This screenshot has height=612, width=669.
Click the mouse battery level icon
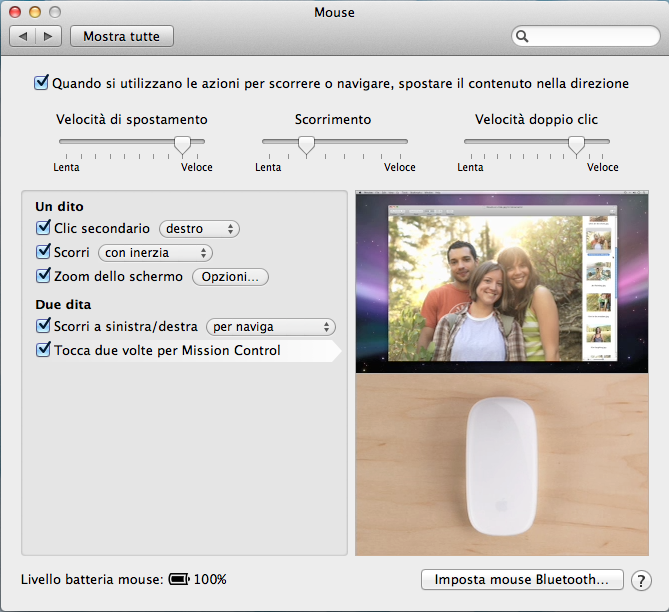point(179,579)
